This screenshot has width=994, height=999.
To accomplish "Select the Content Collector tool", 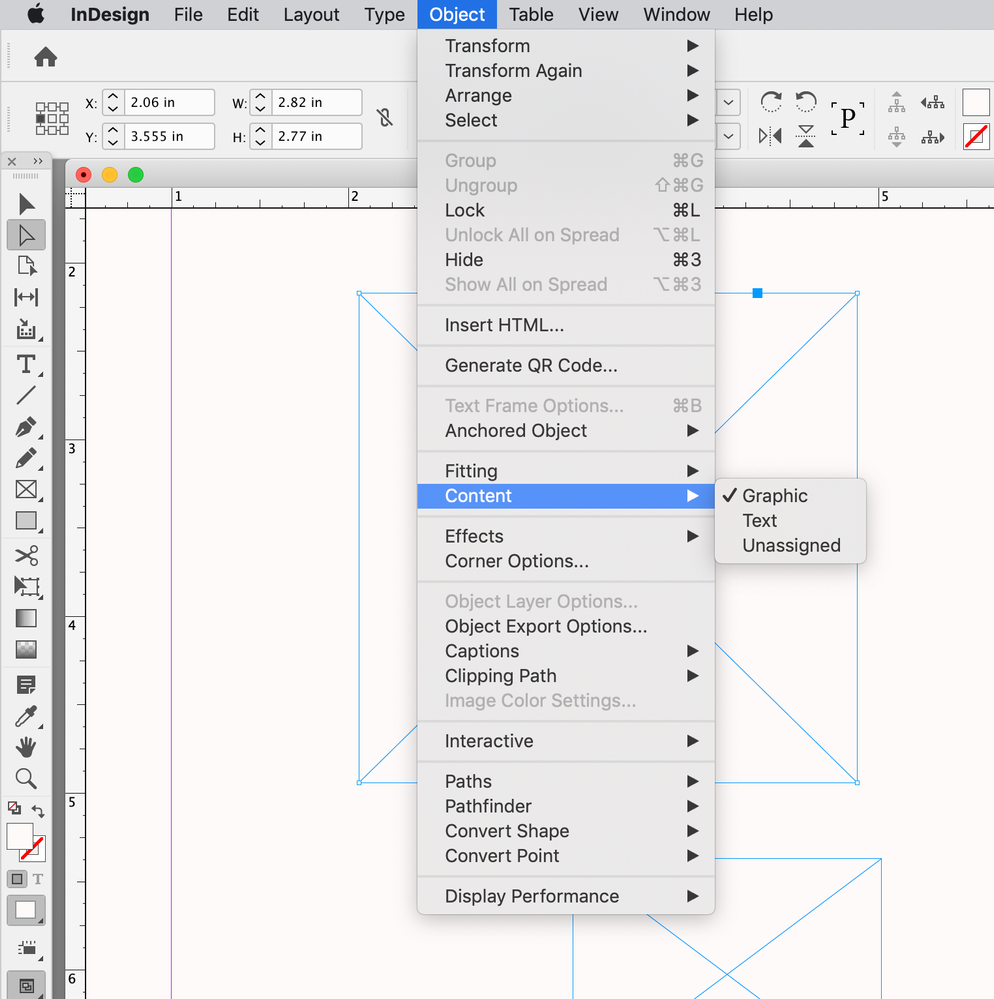I will click(x=26, y=329).
